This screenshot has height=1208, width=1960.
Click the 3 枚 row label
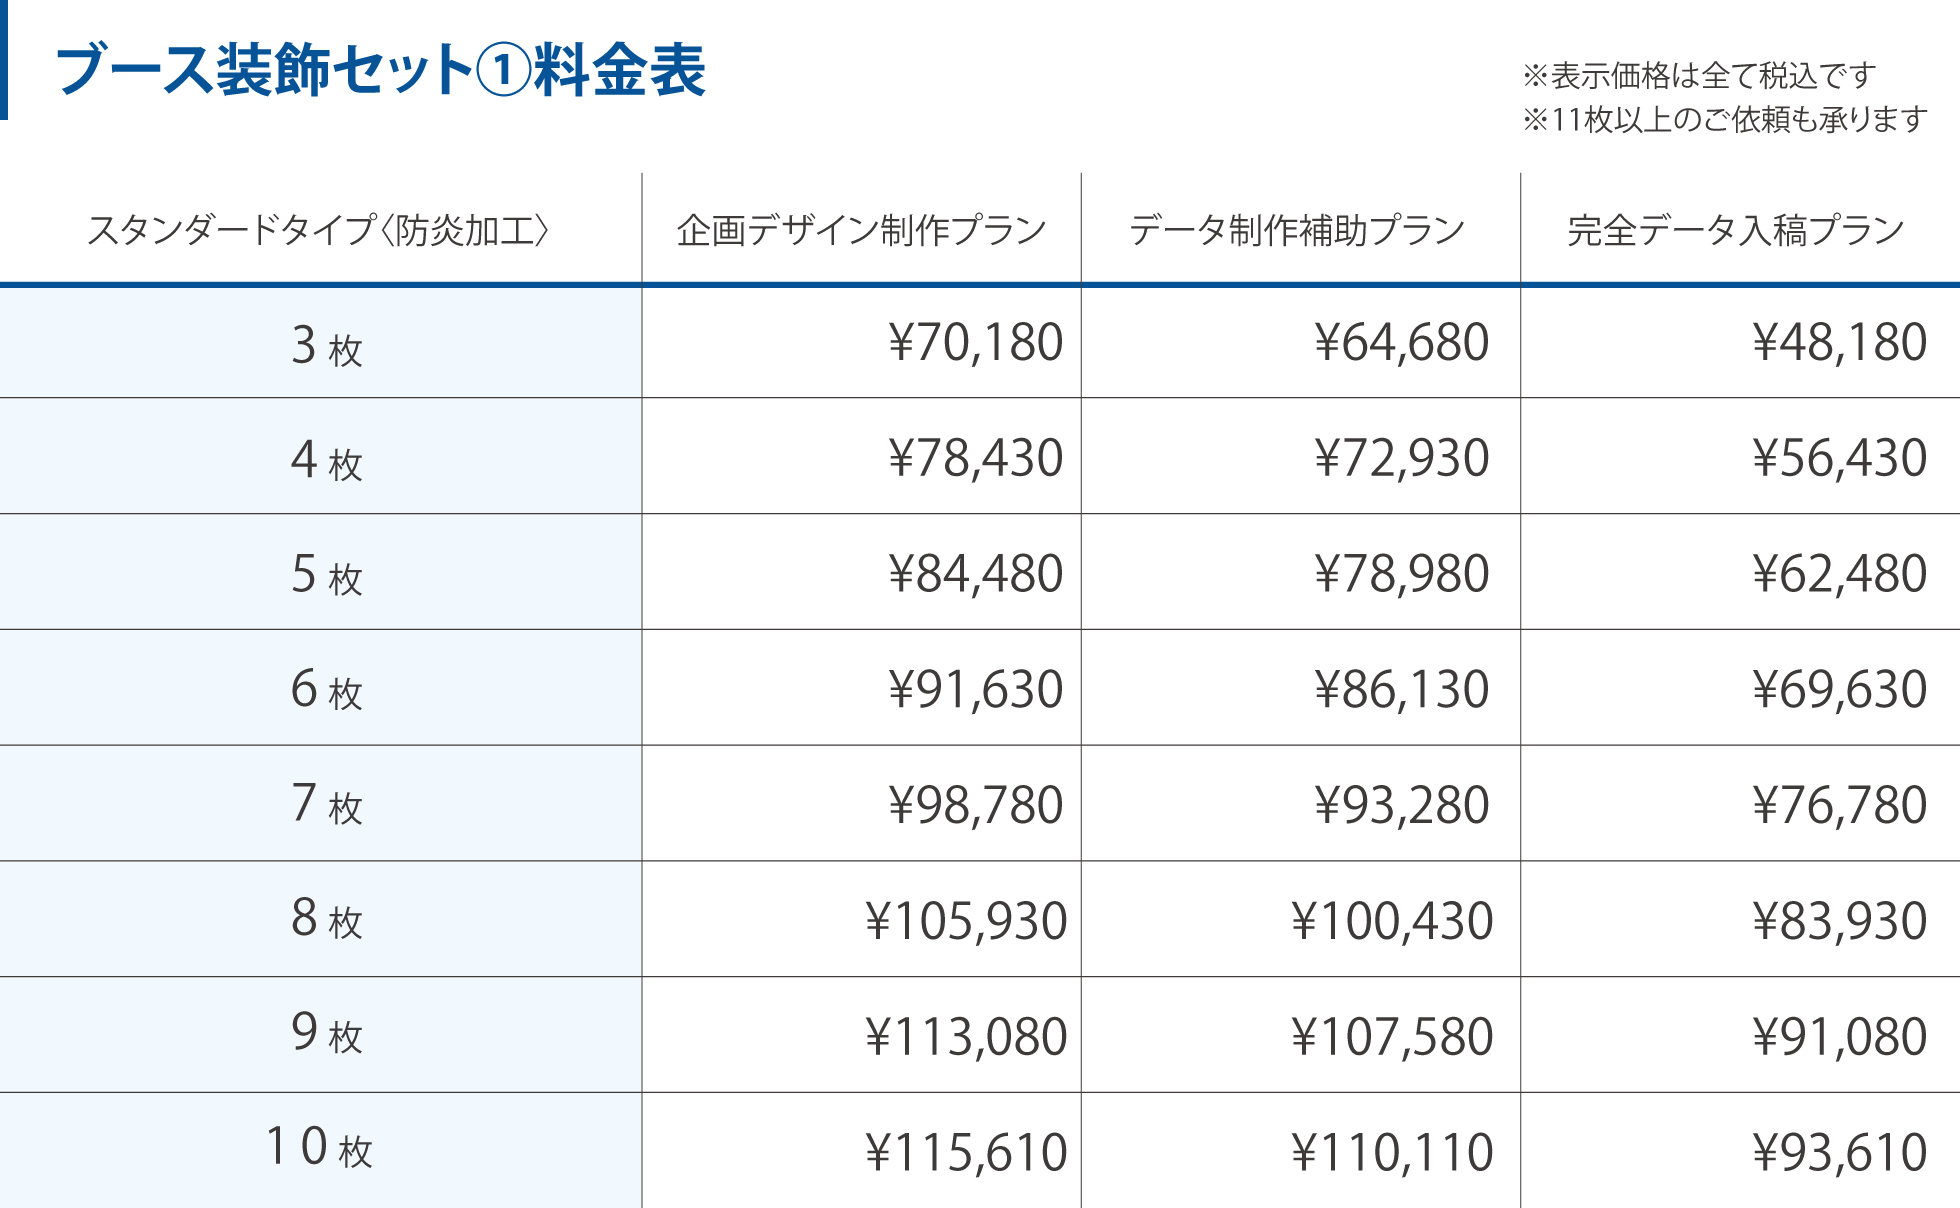326,346
